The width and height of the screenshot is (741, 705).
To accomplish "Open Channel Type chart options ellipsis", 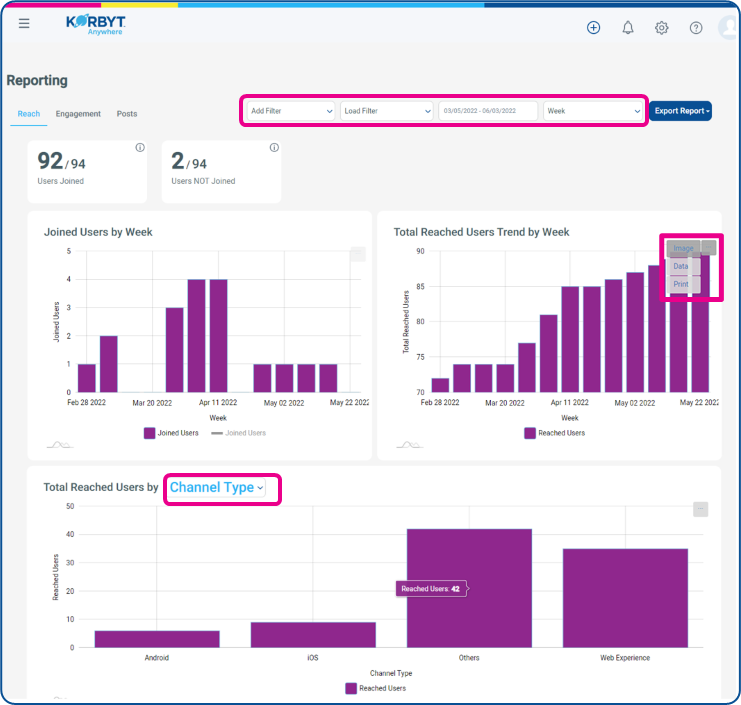I will click(x=700, y=509).
